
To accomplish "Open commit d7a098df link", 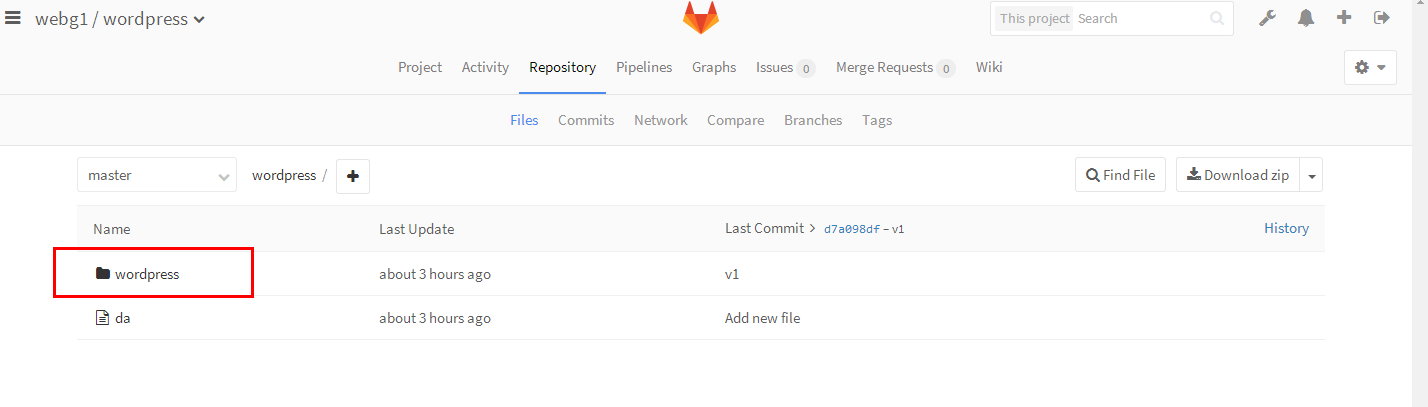I will 851,229.
